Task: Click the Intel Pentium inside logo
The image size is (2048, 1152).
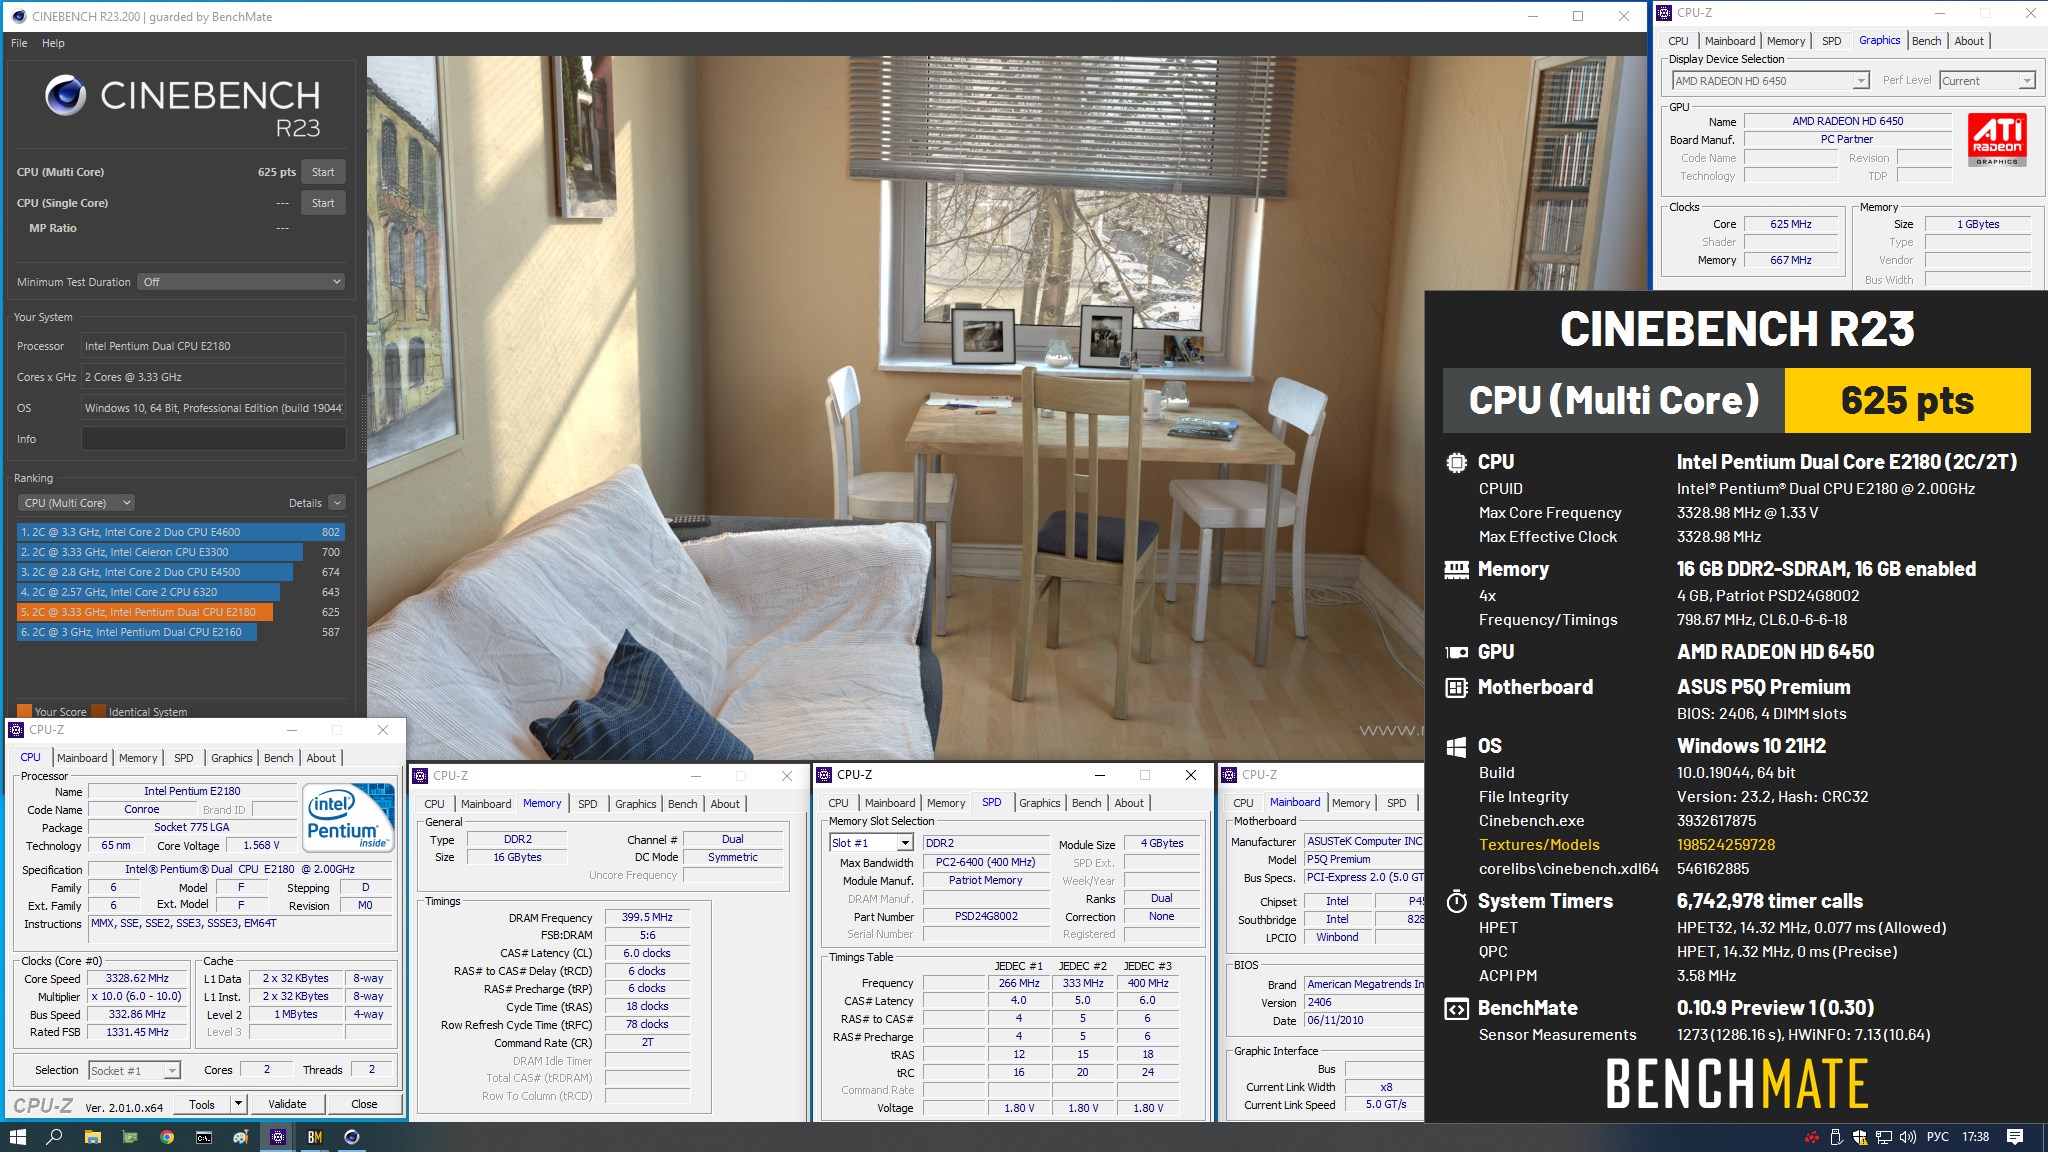Action: click(x=349, y=818)
